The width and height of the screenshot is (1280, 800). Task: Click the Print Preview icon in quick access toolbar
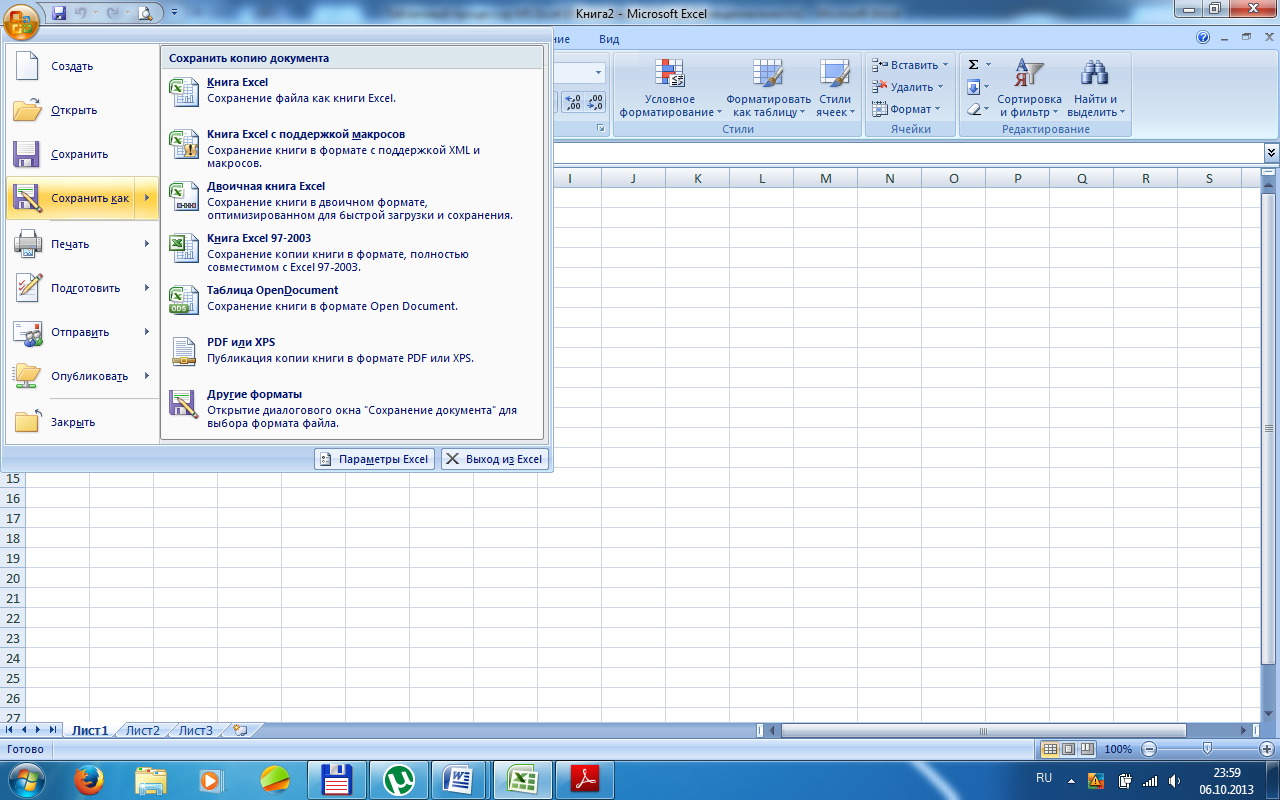145,13
